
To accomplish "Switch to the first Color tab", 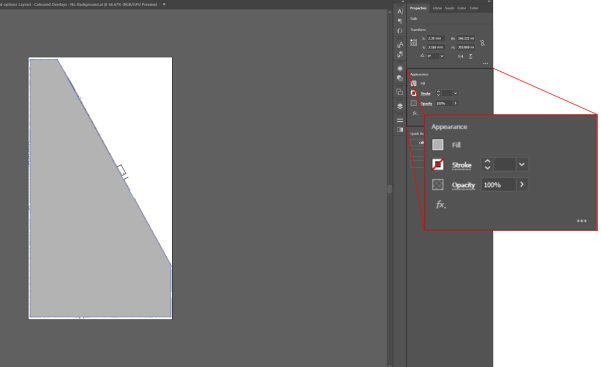I will coord(461,8).
